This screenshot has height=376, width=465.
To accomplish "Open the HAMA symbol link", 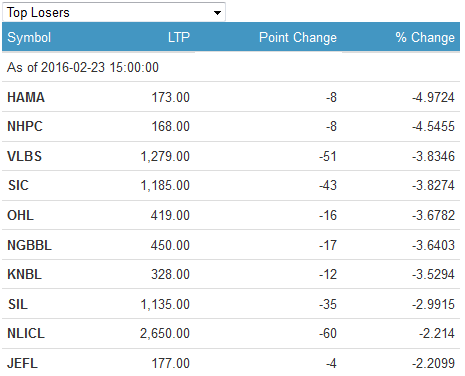I will tap(26, 97).
